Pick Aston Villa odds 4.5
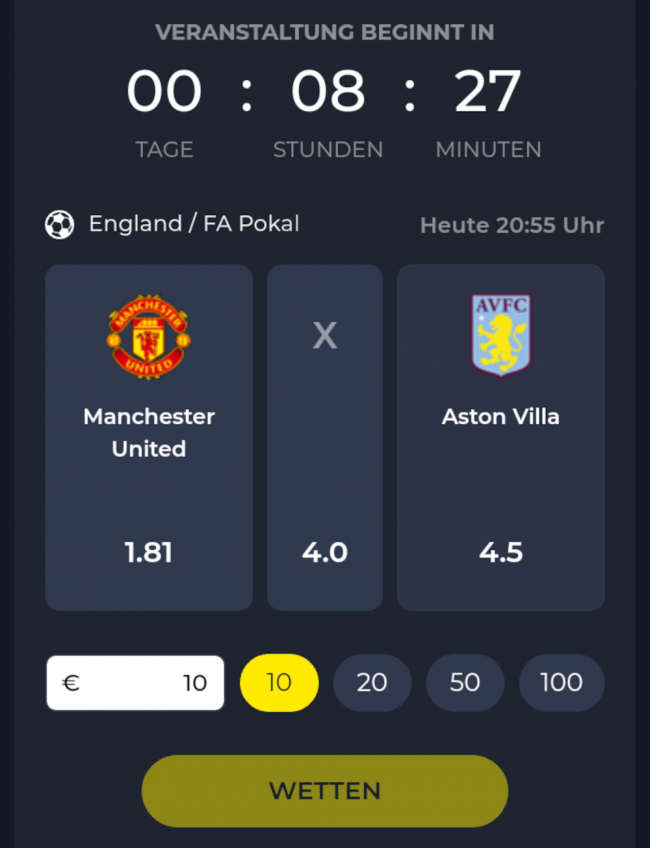This screenshot has width=650, height=848. click(x=501, y=552)
